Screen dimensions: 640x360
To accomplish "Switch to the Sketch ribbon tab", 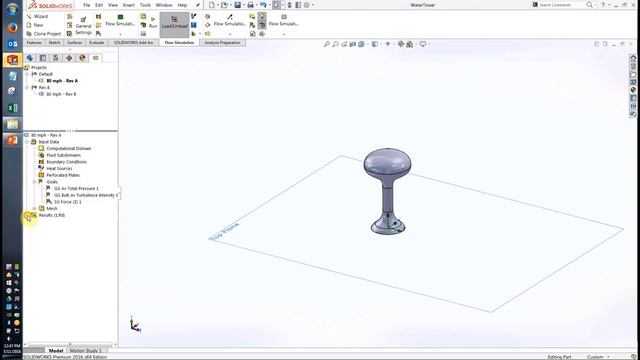I will [x=54, y=42].
